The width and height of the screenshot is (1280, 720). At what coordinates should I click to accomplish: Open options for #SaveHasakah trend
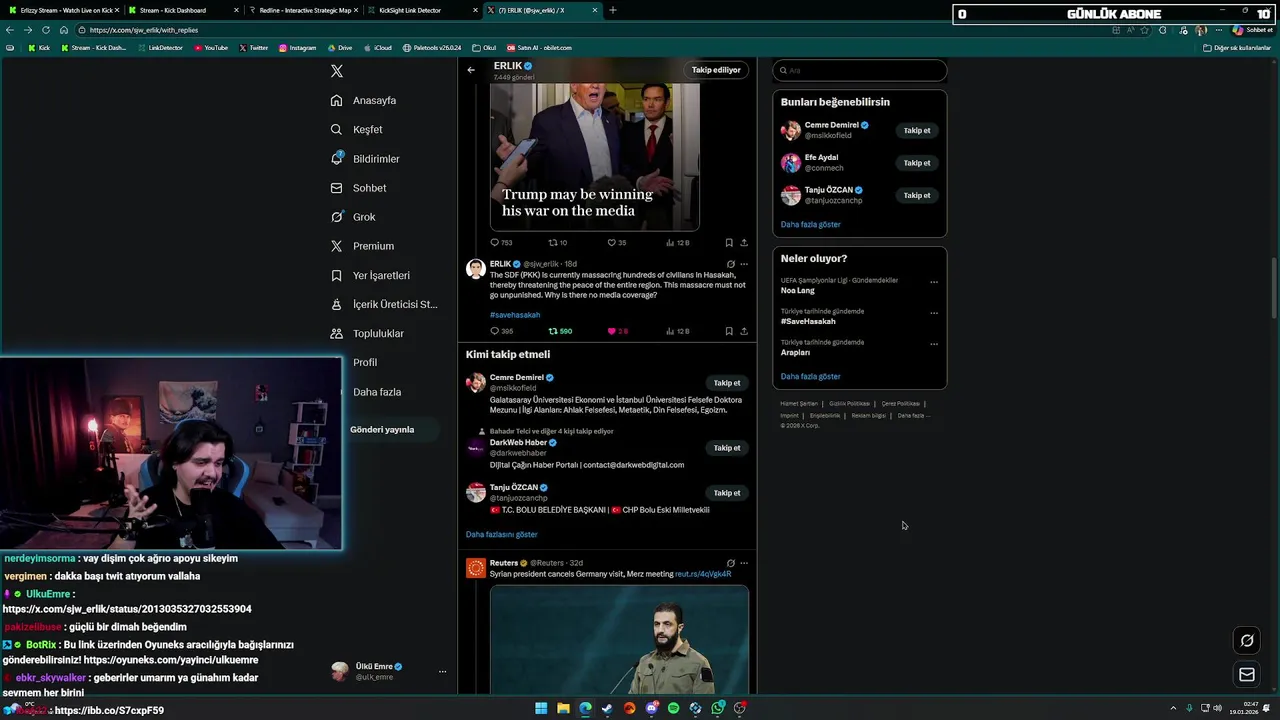[934, 313]
